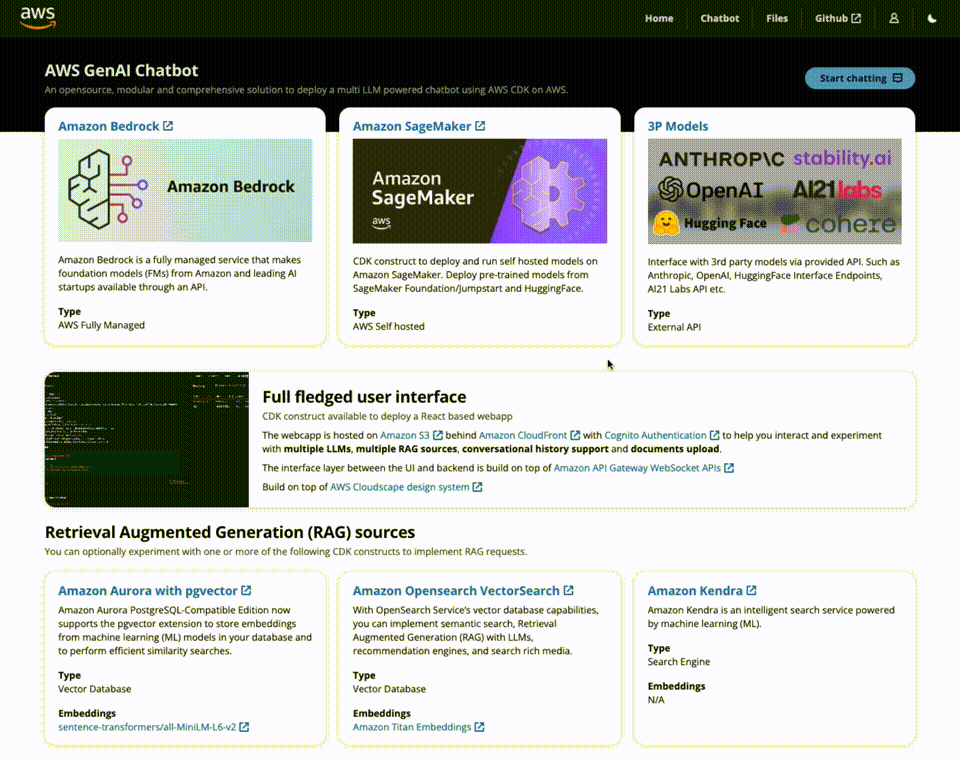This screenshot has height=759, width=960.
Task: Click external icon after Opensearch VectorSearch
Action: click(568, 590)
